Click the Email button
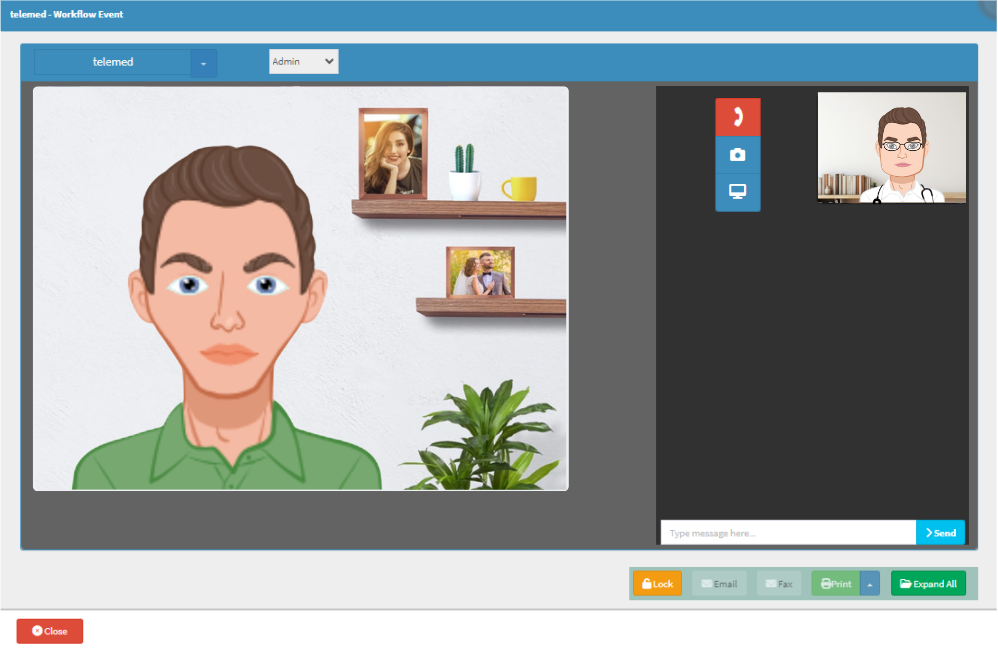Viewport: 998px width, 648px height. pyautogui.click(x=719, y=584)
